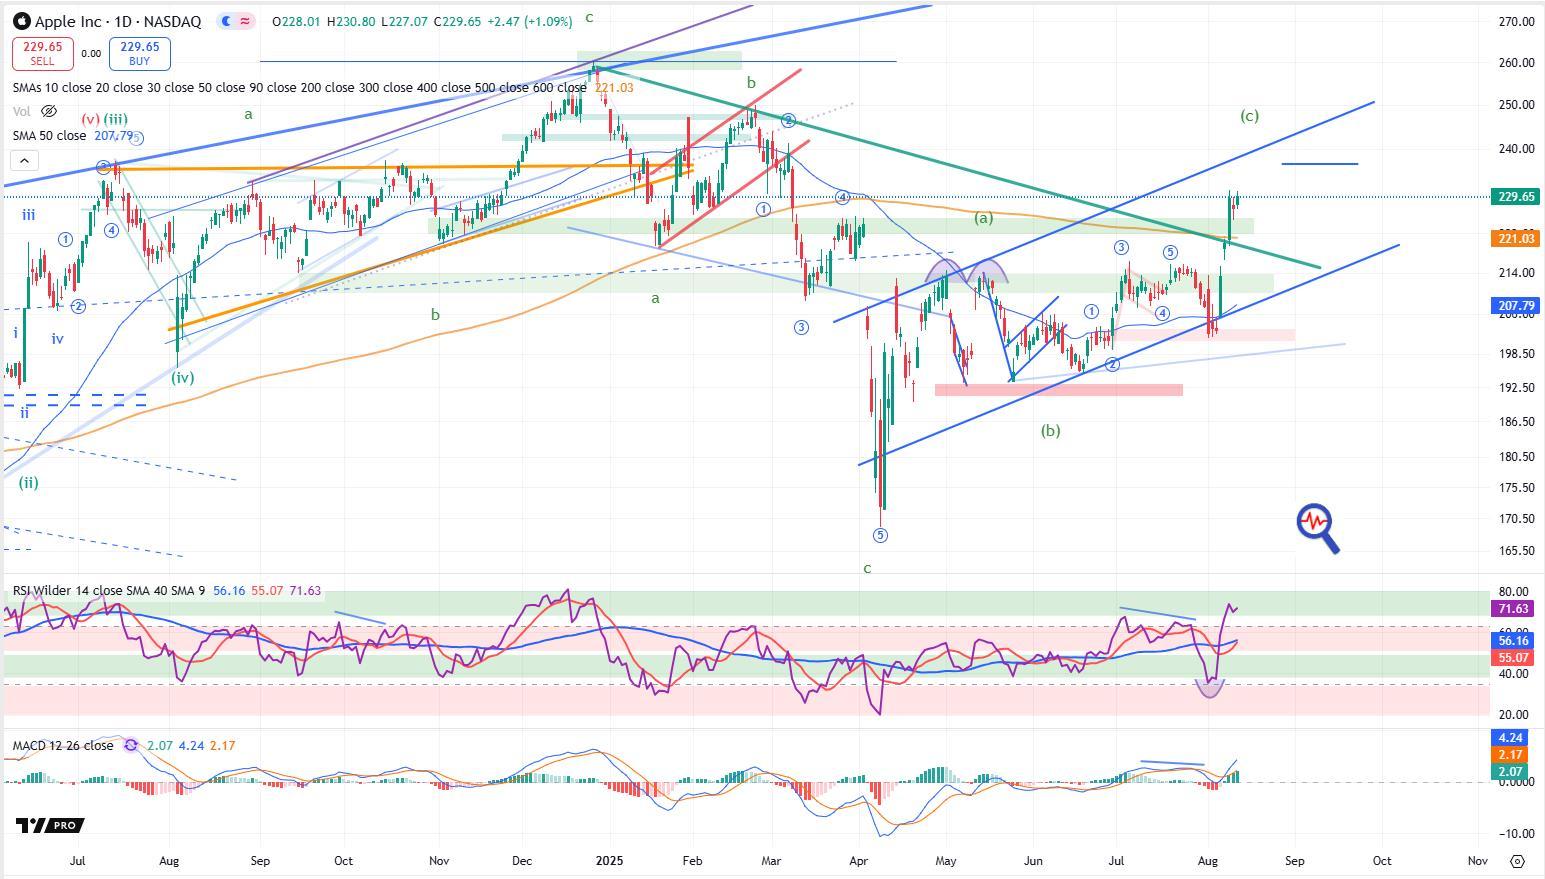Click the 229.65 BUY button
Viewport: 1545px width, 879px height.
click(139, 53)
